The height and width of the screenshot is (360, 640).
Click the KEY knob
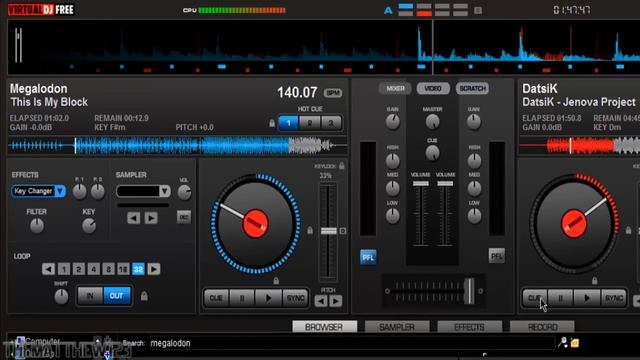coord(89,226)
